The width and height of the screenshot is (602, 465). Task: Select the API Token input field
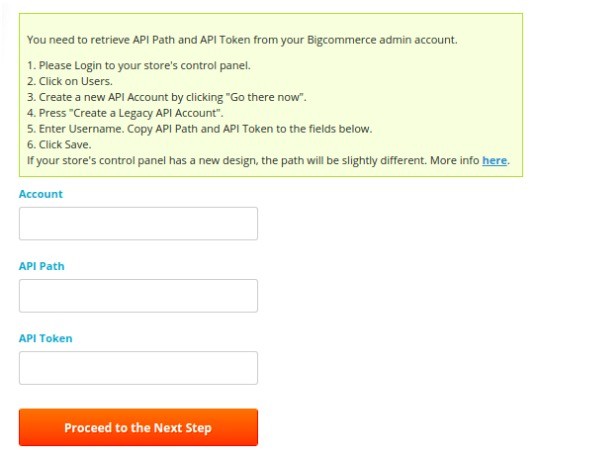(x=138, y=367)
